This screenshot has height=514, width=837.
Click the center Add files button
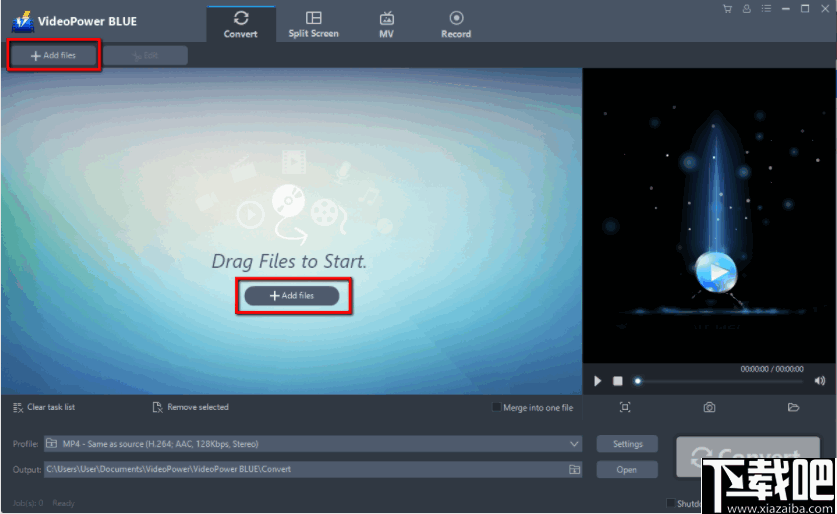click(x=292, y=295)
